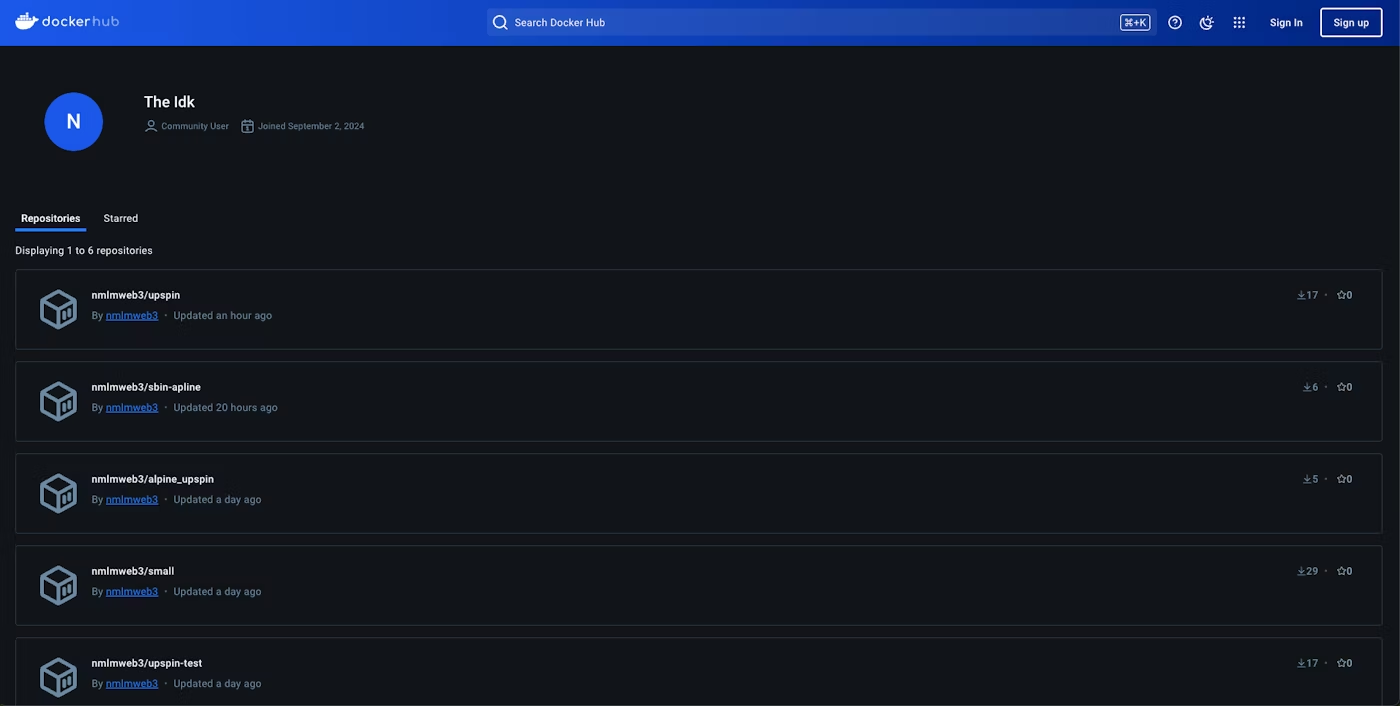Click star icon for sbin-apline
The height and width of the screenshot is (706, 1400).
pos(1342,387)
